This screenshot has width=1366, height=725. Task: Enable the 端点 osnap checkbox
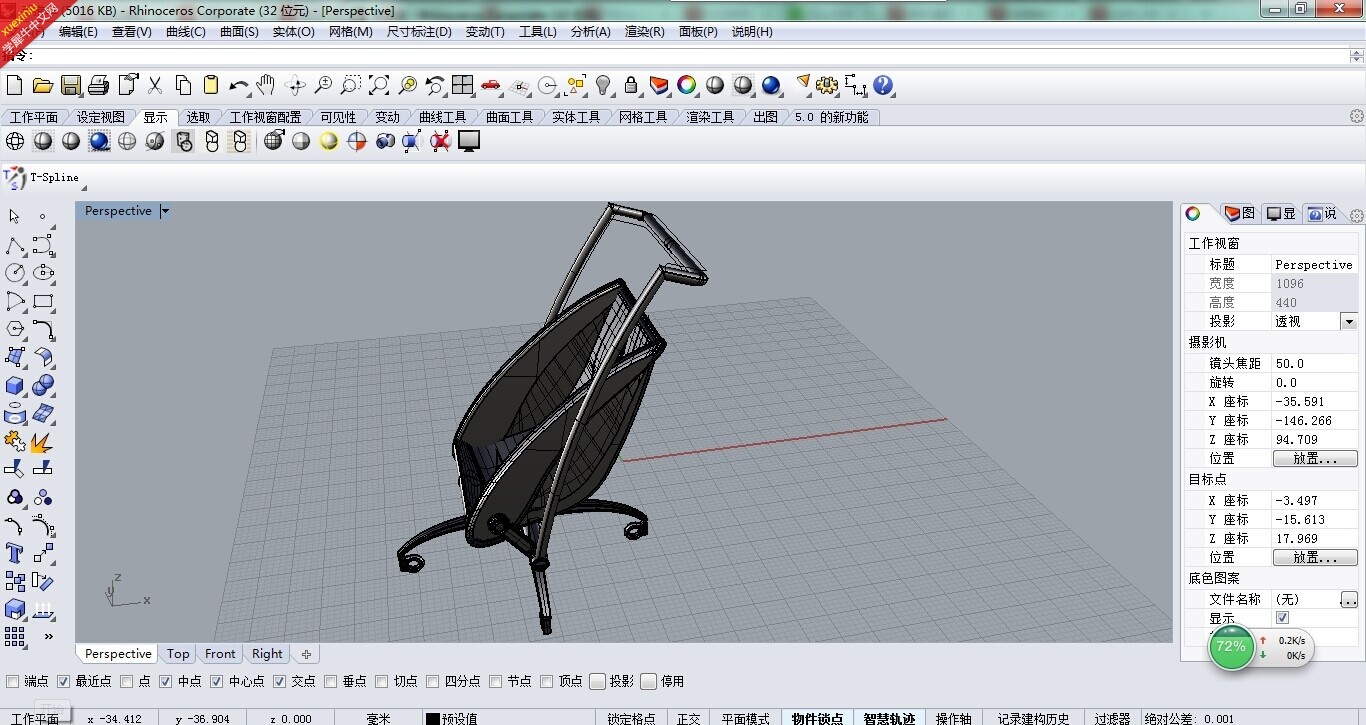[13, 681]
